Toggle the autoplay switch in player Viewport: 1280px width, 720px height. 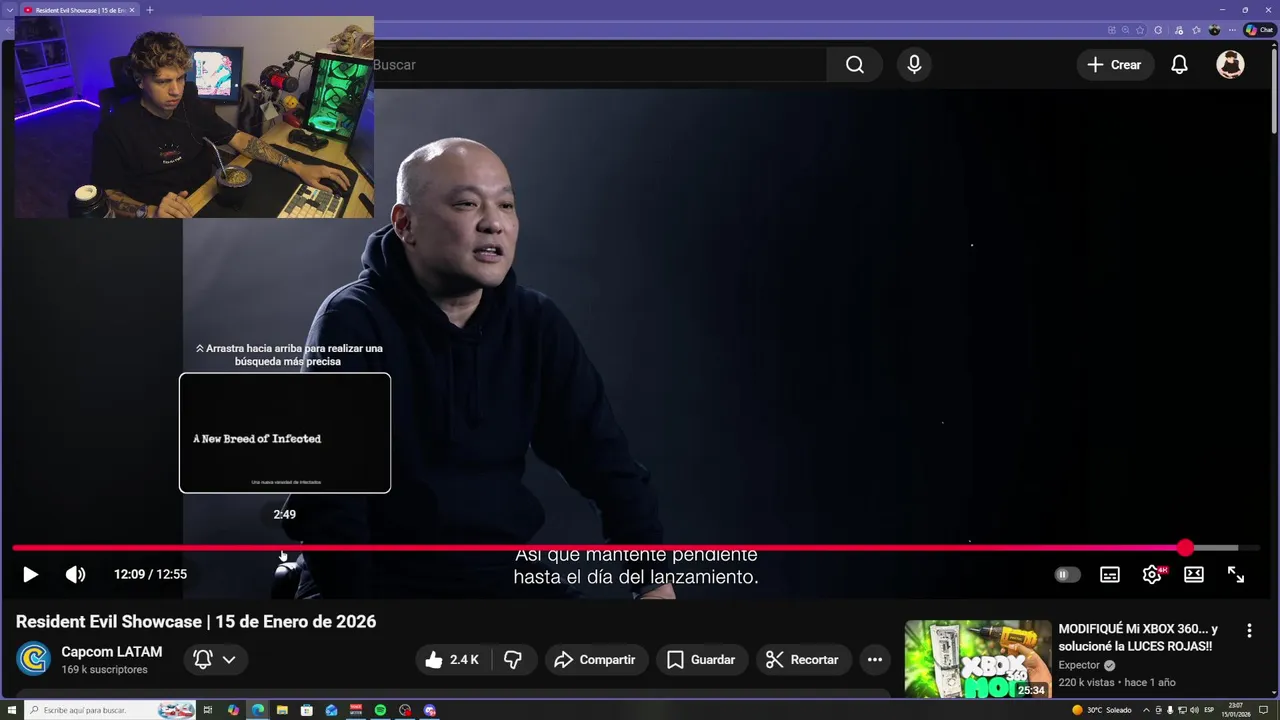click(x=1067, y=574)
